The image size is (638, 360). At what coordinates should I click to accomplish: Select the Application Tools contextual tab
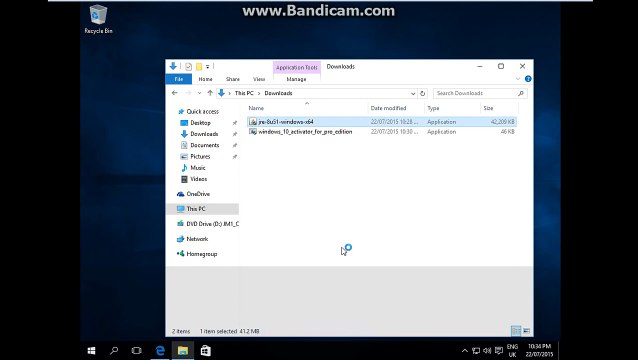click(x=297, y=68)
